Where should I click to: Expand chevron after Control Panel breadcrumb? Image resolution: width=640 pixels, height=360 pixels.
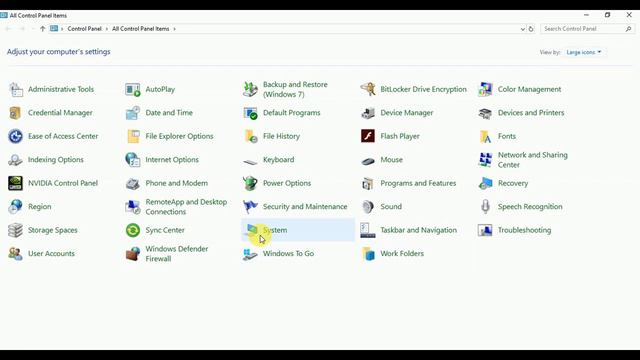107,29
